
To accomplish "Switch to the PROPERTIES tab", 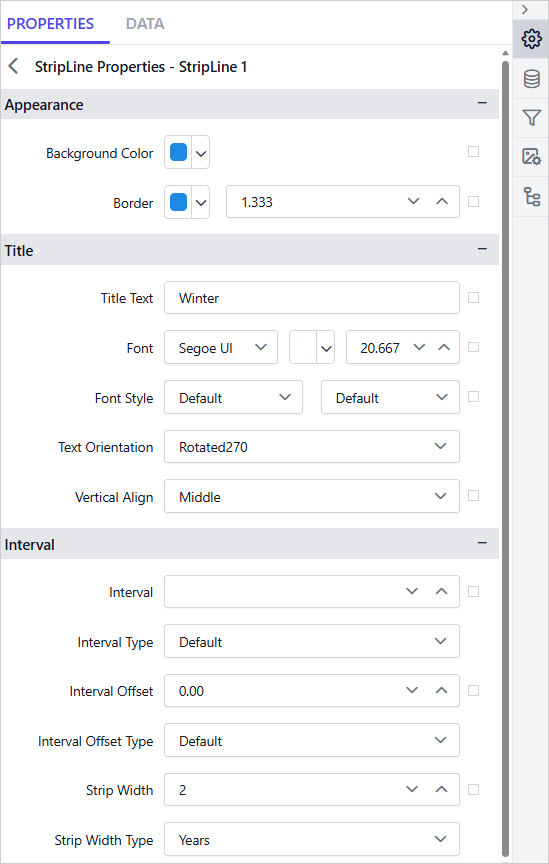I will pos(50,24).
